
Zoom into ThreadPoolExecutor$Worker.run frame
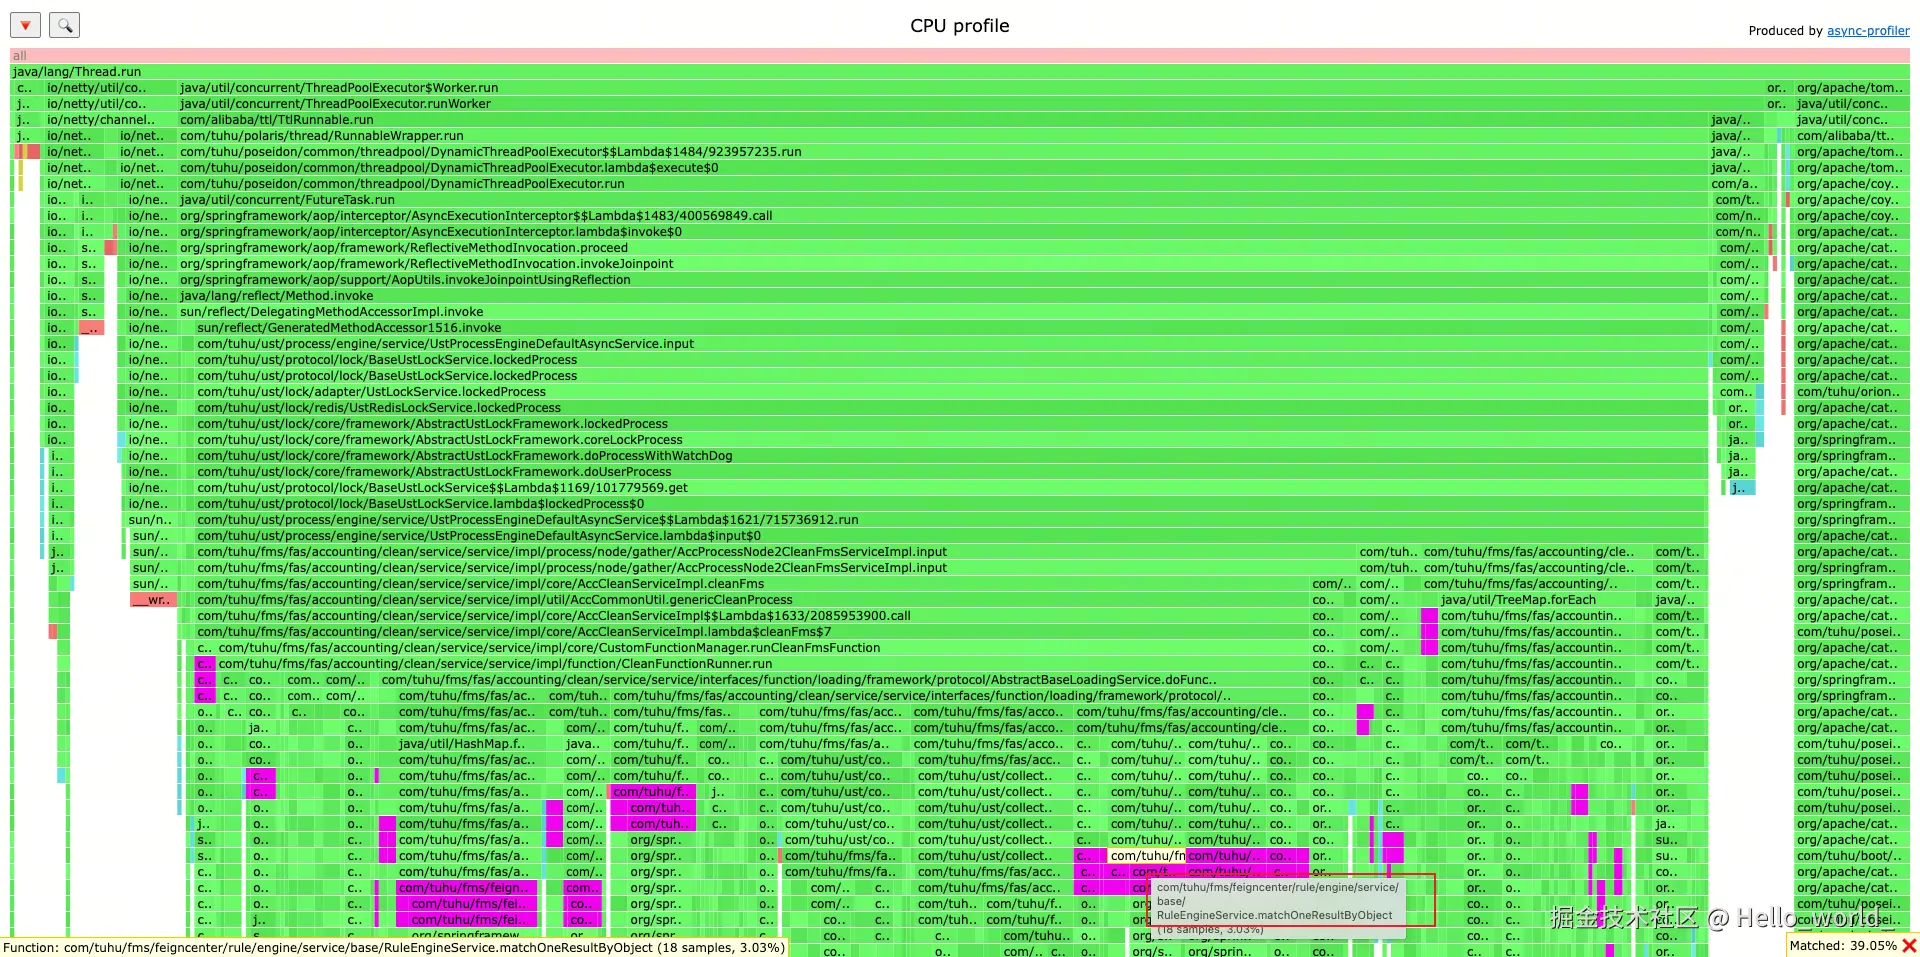point(970,88)
